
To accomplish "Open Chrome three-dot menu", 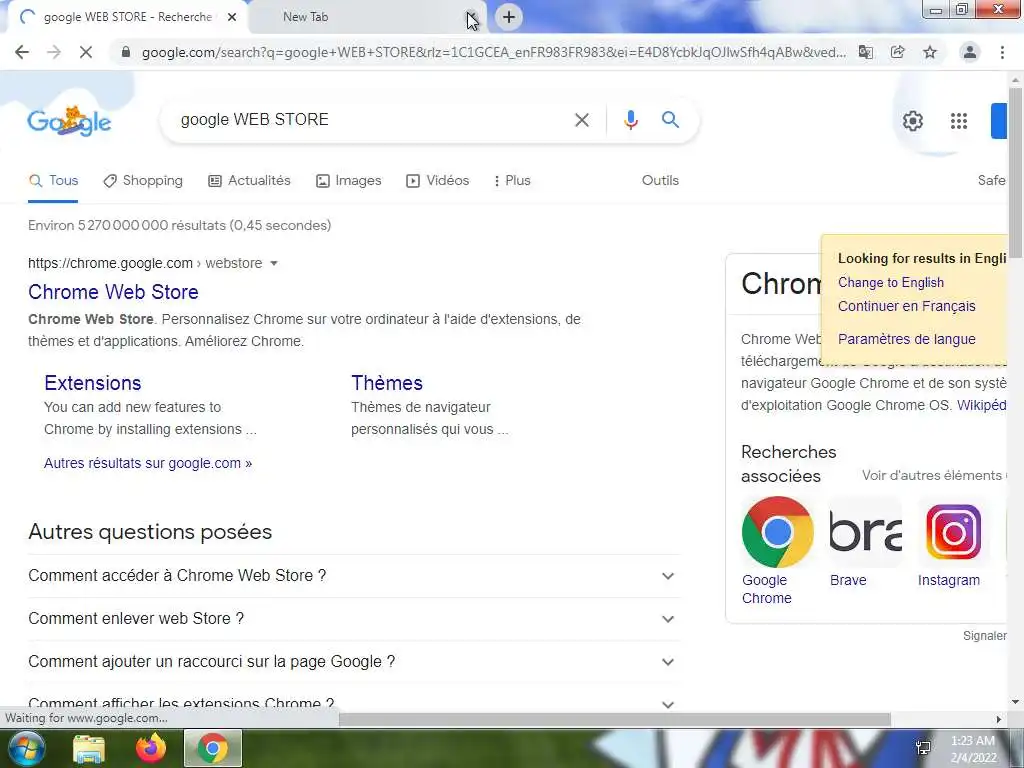I will point(1002,52).
